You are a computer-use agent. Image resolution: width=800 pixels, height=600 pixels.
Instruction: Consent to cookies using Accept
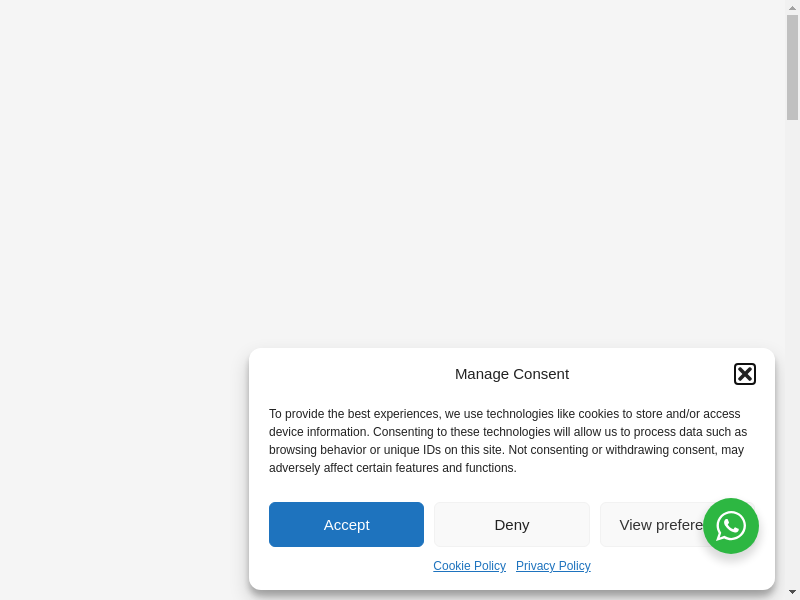346,524
